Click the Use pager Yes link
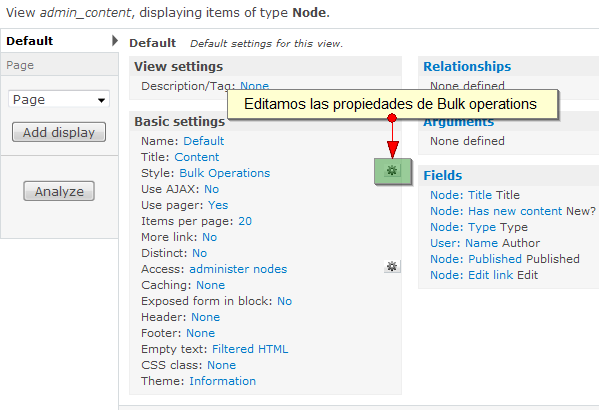 [x=218, y=205]
